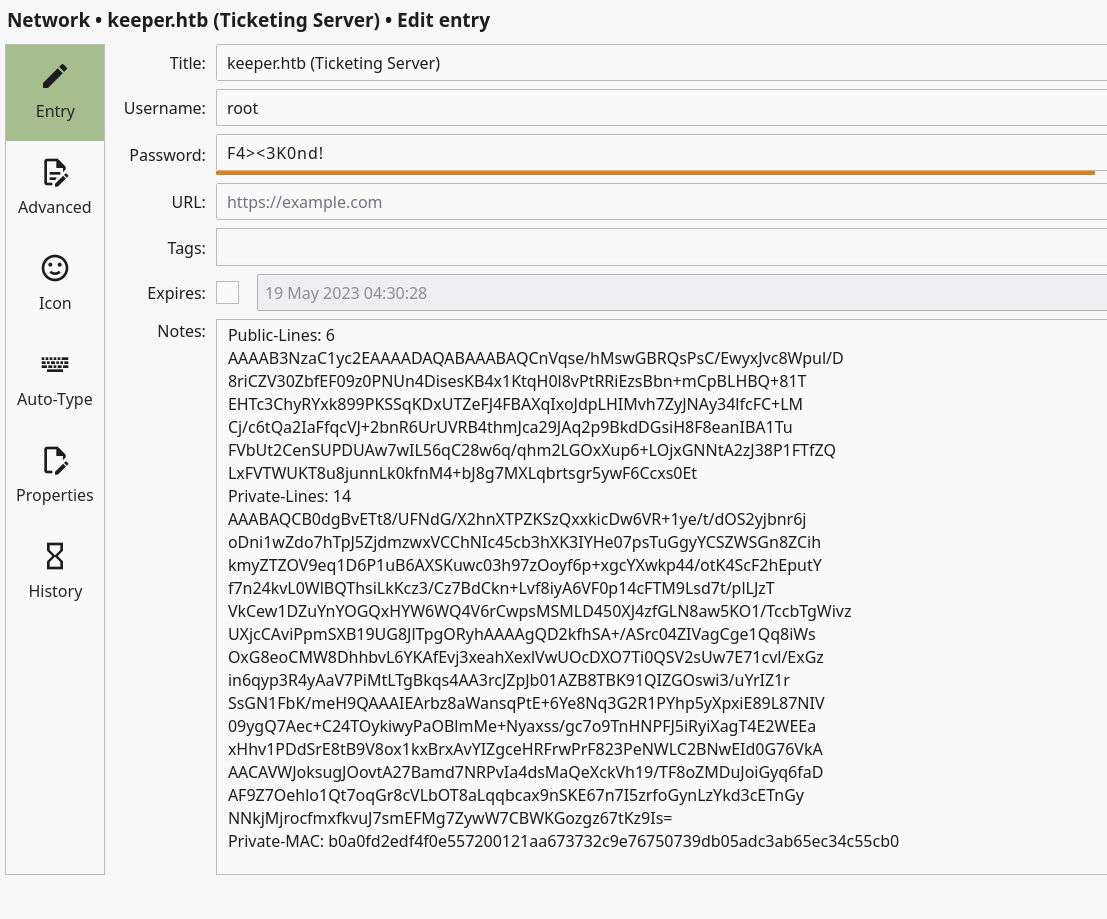Click the 'Private-Lines: 14' line in Notes

289,496
